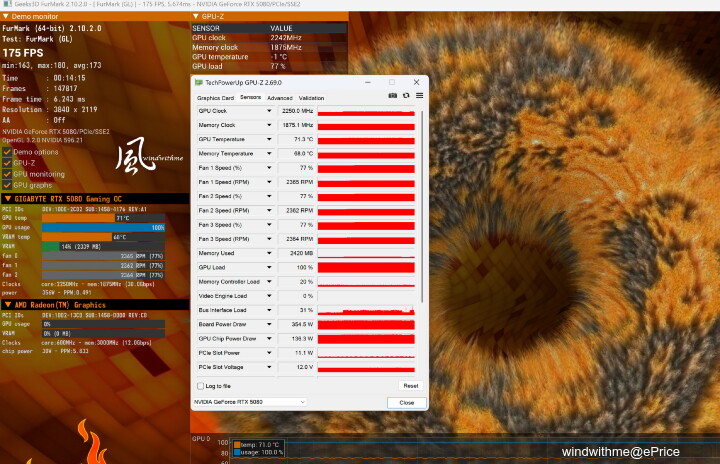Image resolution: width=720 pixels, height=464 pixels.
Task: Click the green VRAM 14% usage bar
Action: pos(51,246)
